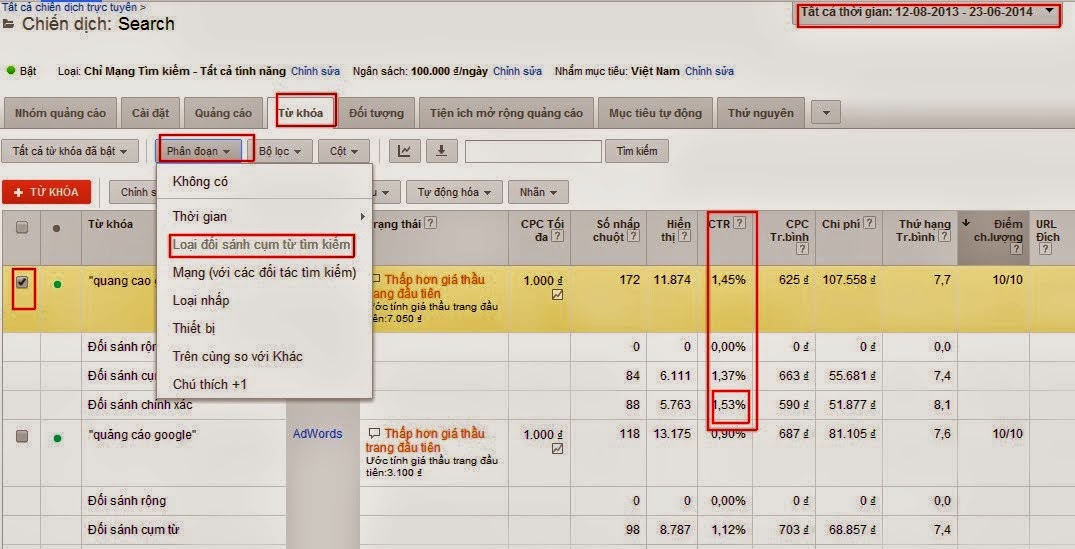Click folder icon beside Chiến dịch: Search
The width and height of the screenshot is (1075, 549).
(9, 25)
